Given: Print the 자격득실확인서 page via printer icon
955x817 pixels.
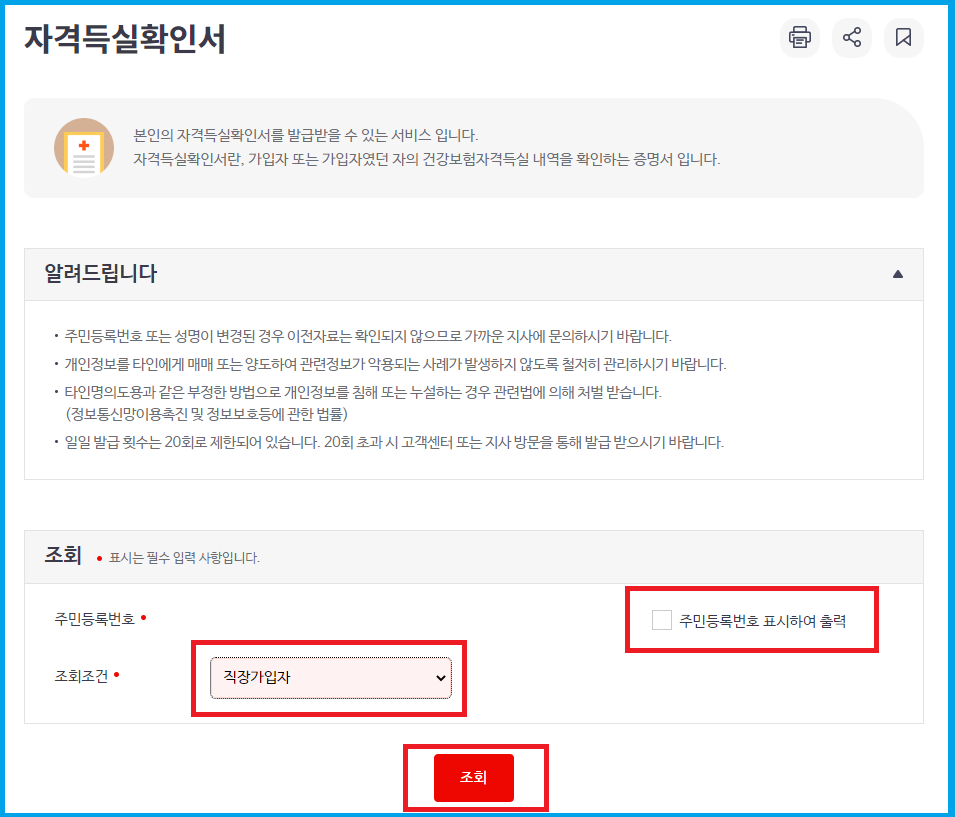Looking at the screenshot, I should pyautogui.click(x=799, y=38).
